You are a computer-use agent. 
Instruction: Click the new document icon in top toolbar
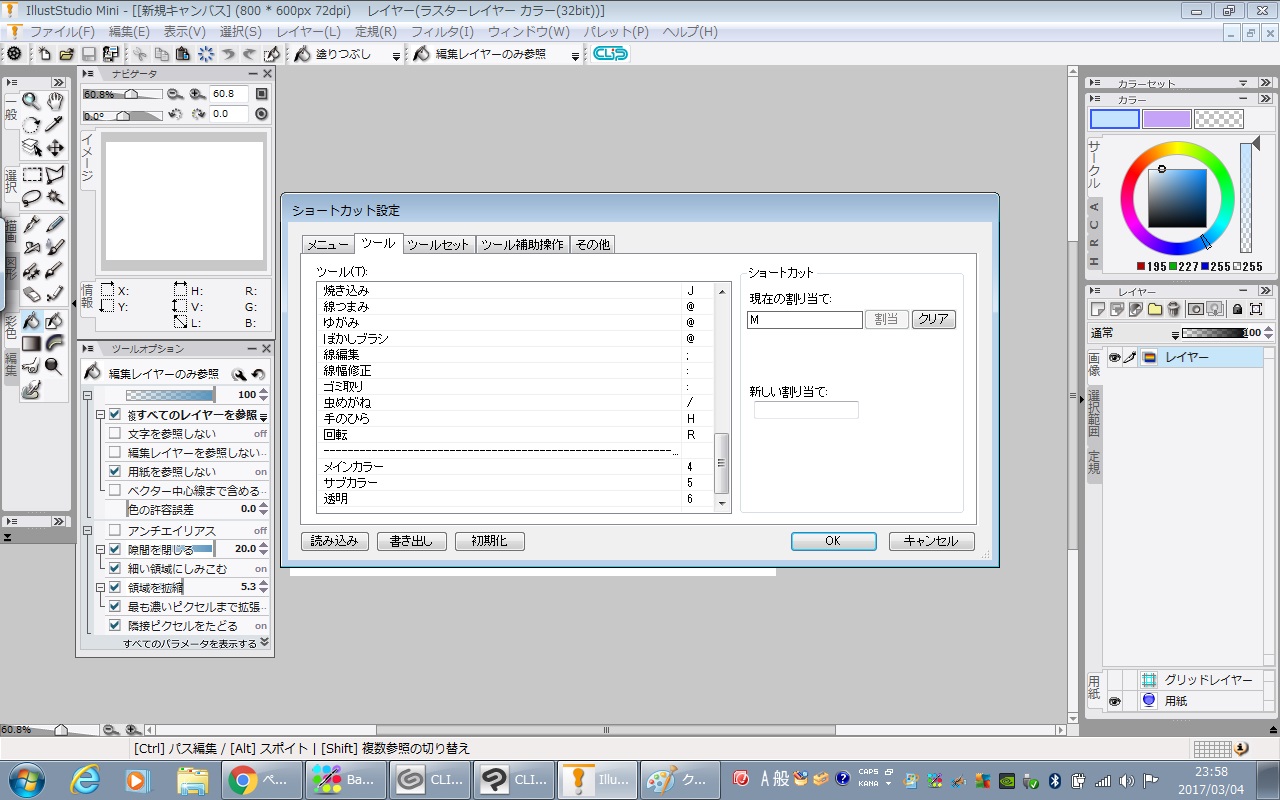[45, 54]
